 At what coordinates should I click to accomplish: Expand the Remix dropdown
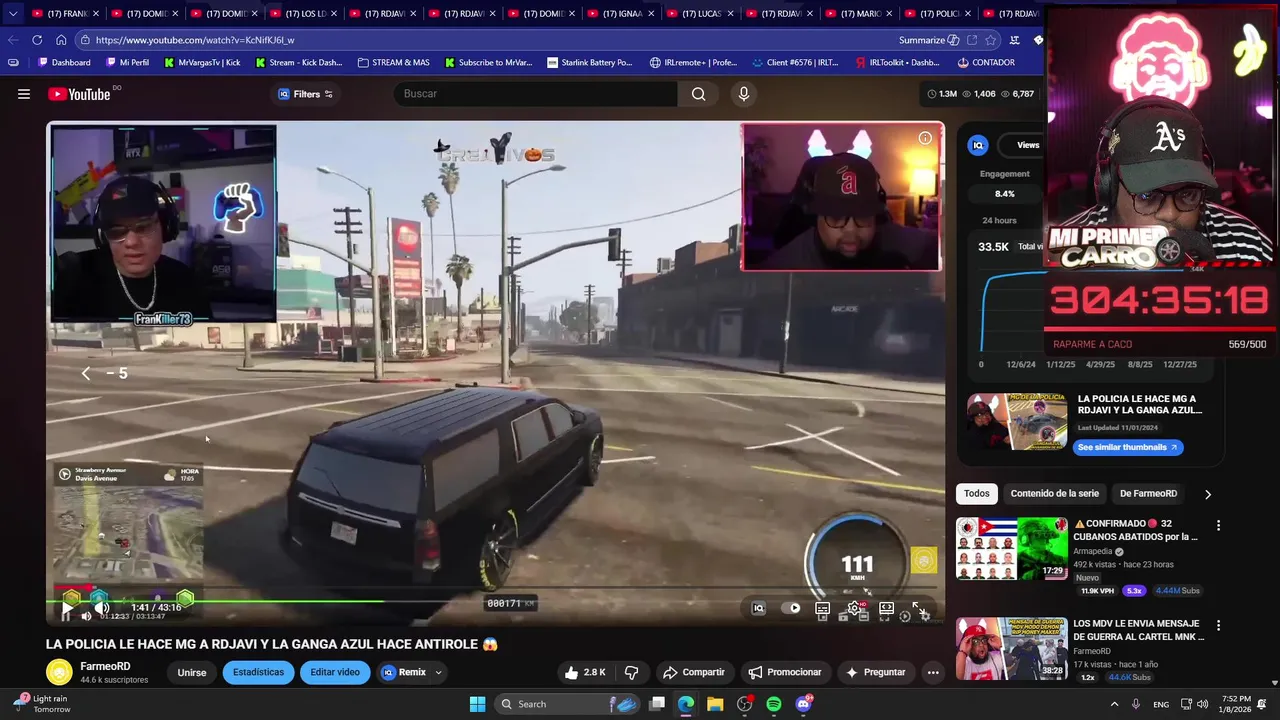pos(412,672)
